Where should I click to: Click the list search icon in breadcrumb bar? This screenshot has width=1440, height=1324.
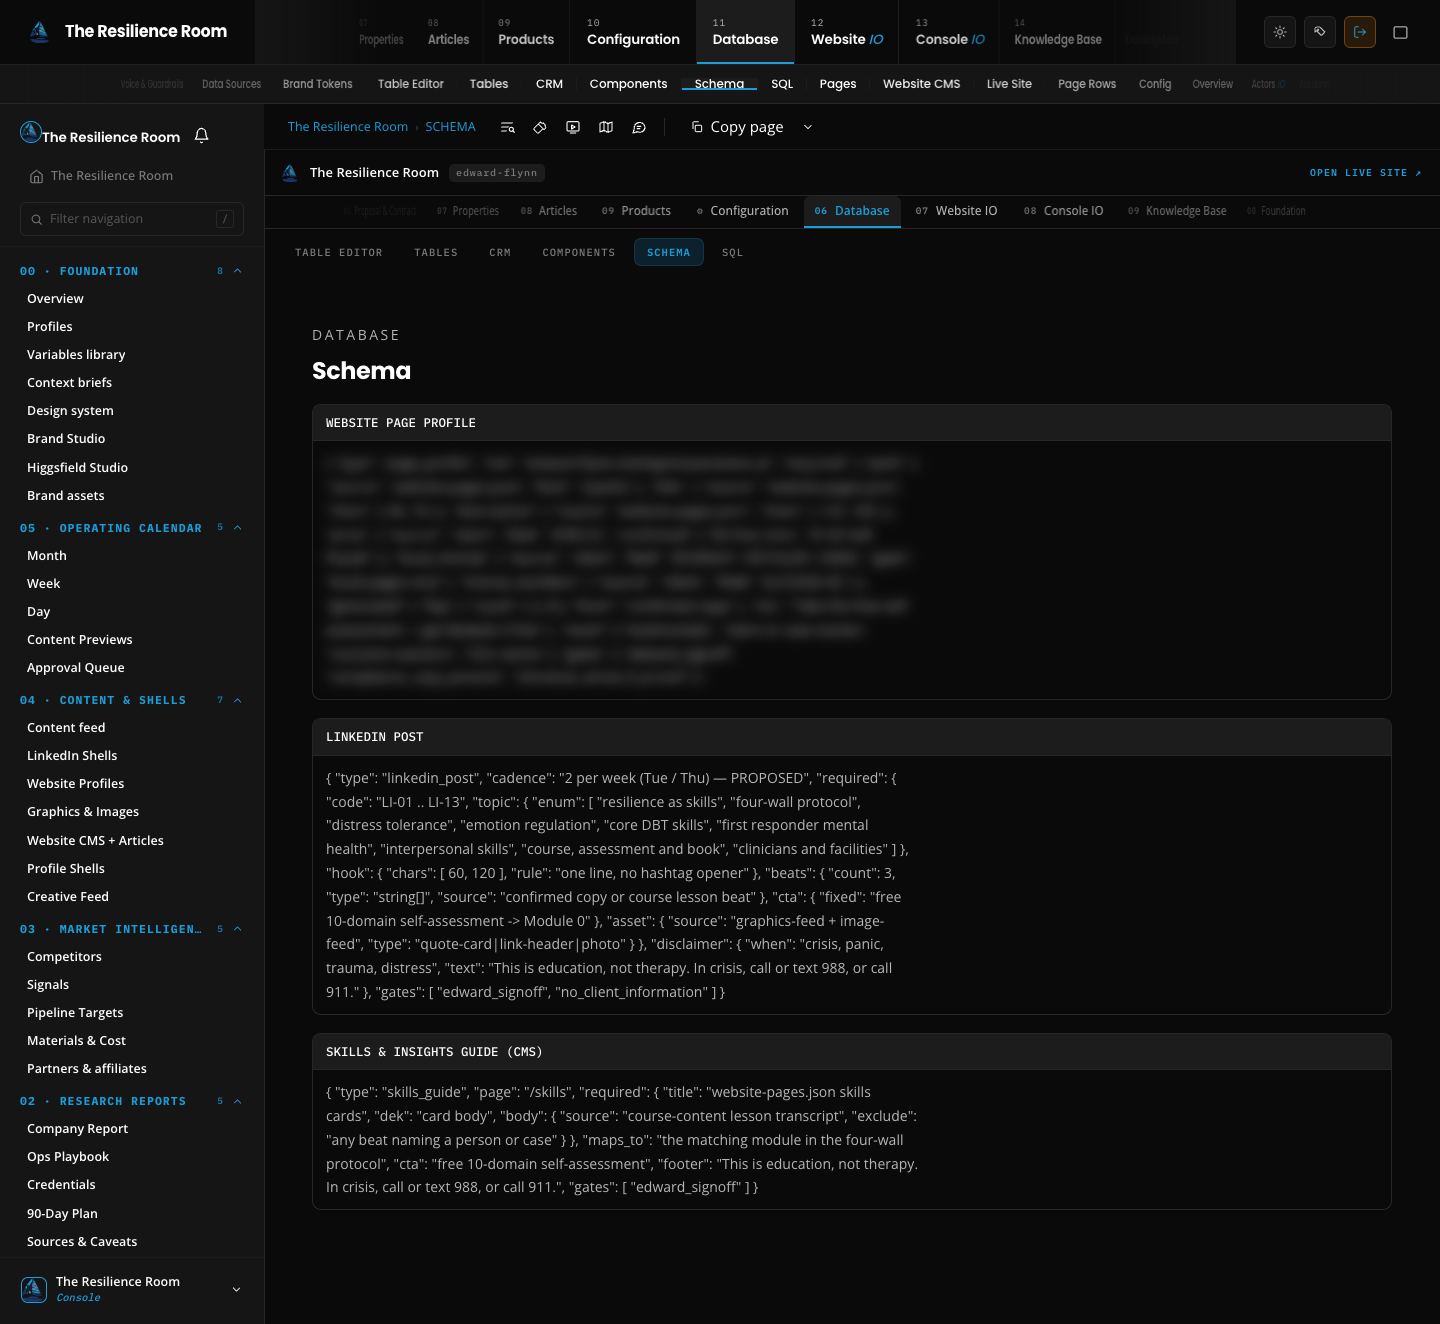pyautogui.click(x=508, y=127)
